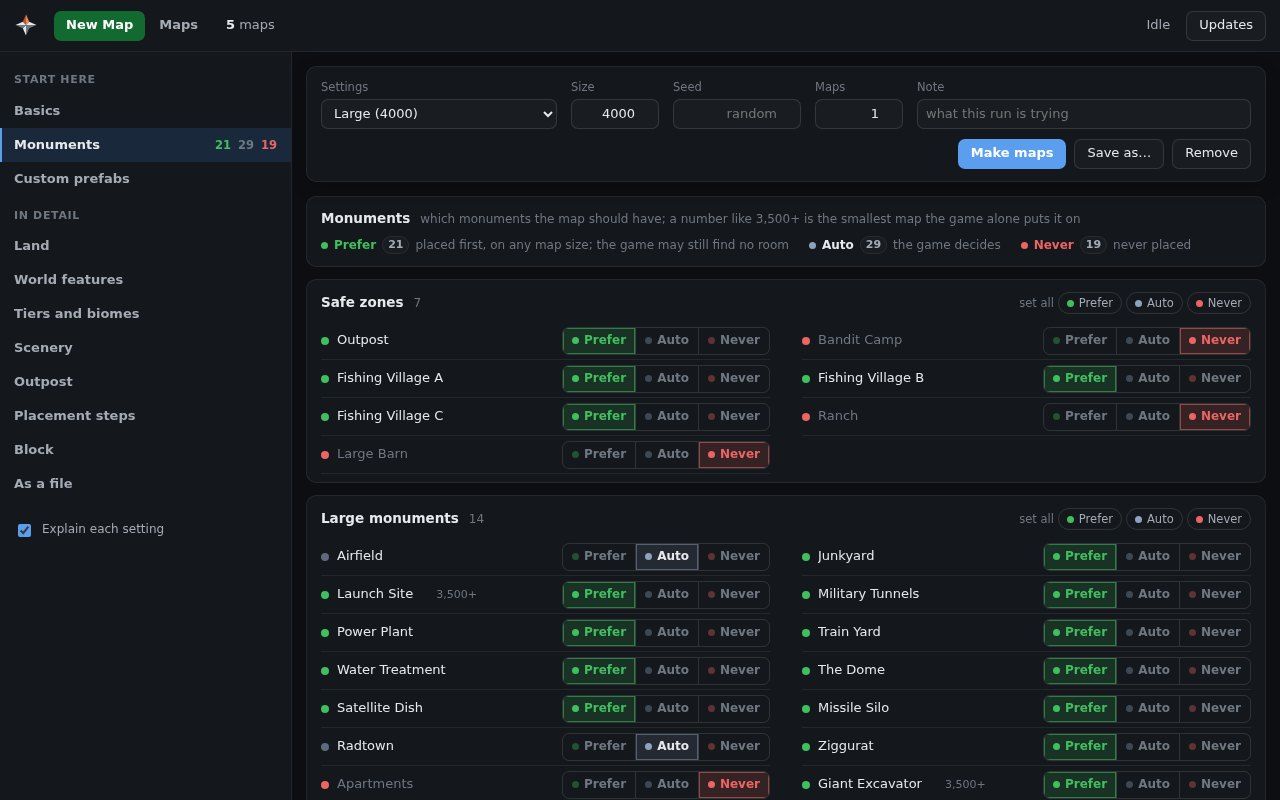
Task: Set Launch Site to Never
Action: point(734,595)
